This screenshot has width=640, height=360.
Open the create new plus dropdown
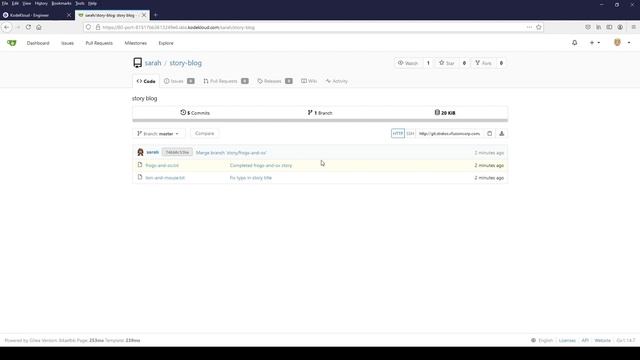(x=595, y=43)
